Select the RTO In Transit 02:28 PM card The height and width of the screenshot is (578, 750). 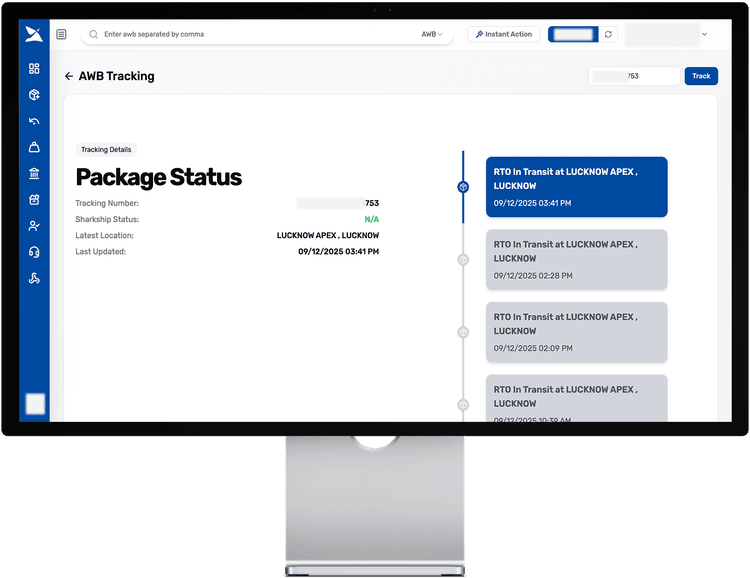pyautogui.click(x=576, y=260)
